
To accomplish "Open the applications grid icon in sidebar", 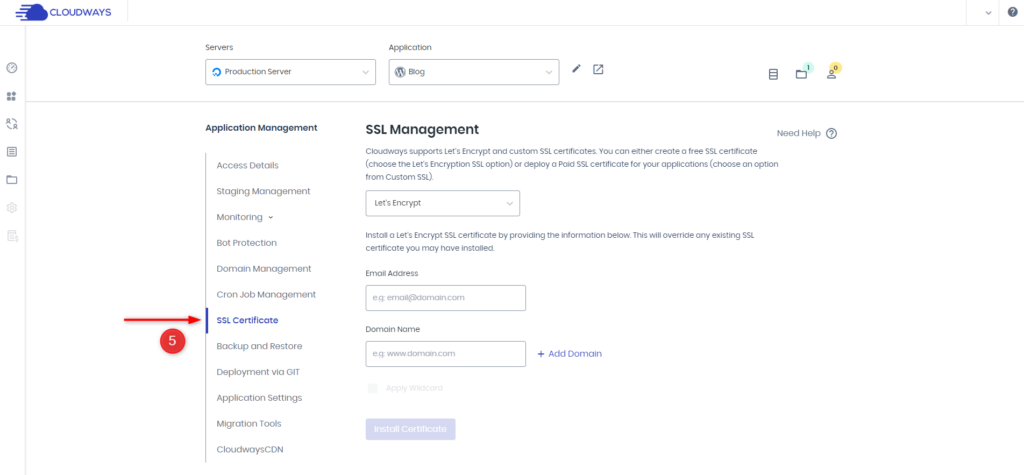I will click(12, 97).
